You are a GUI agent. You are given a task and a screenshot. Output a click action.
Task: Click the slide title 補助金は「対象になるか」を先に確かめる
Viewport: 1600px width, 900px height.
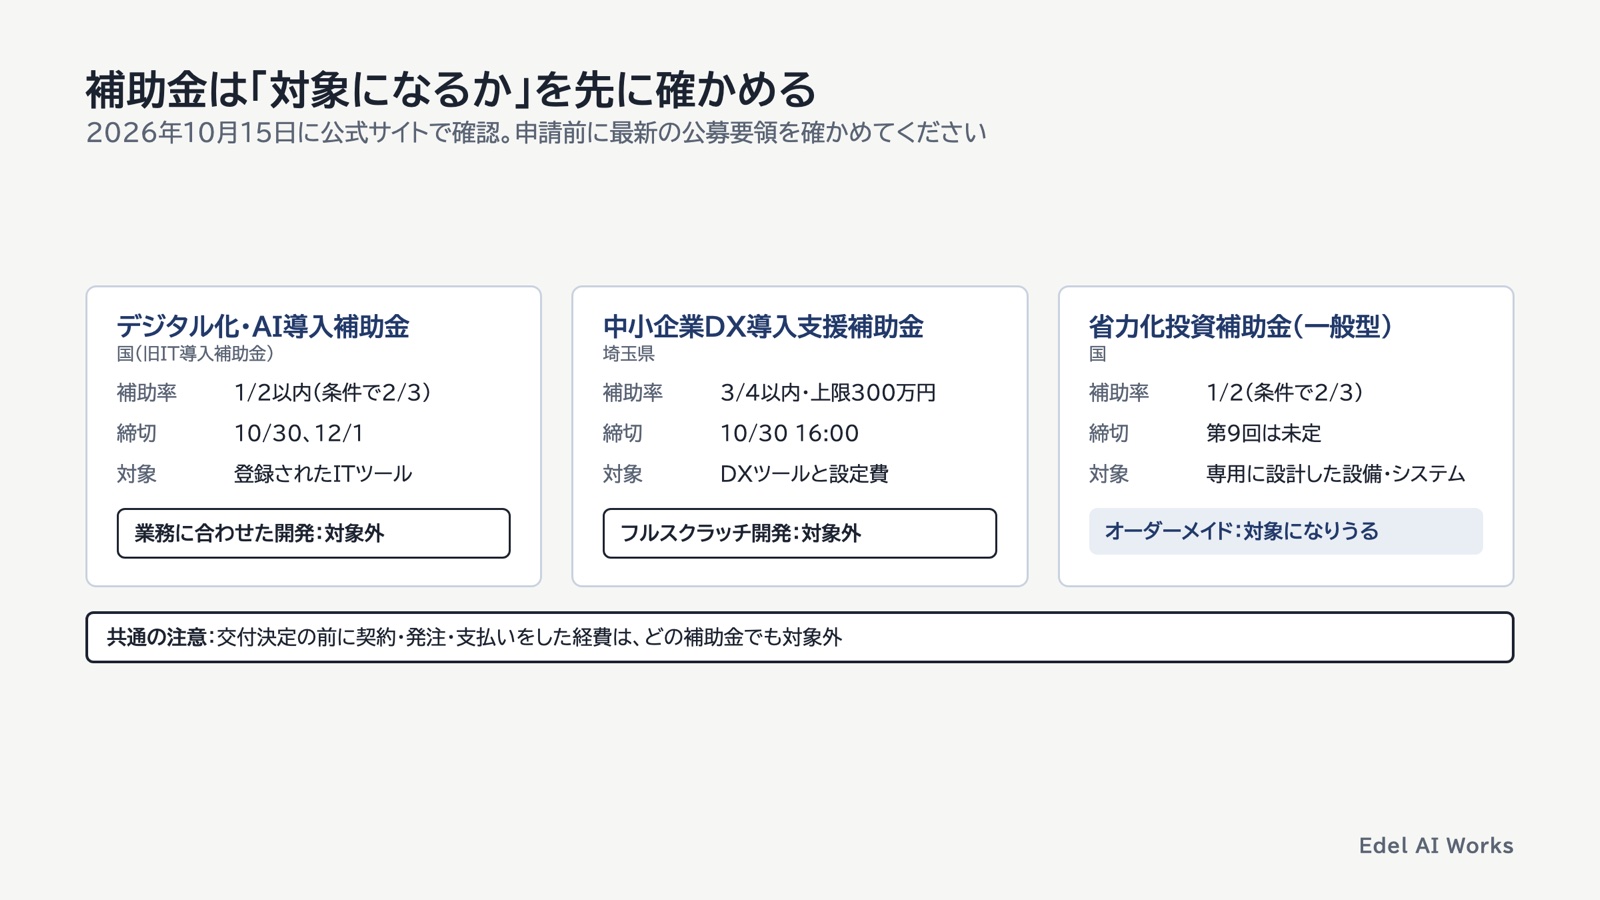click(x=451, y=90)
